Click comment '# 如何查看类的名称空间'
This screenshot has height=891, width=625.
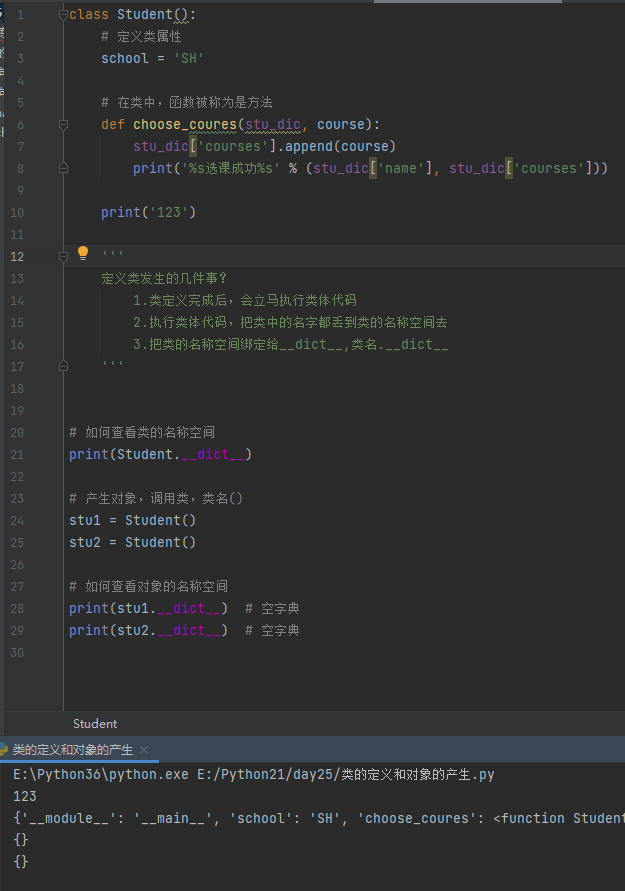142,432
